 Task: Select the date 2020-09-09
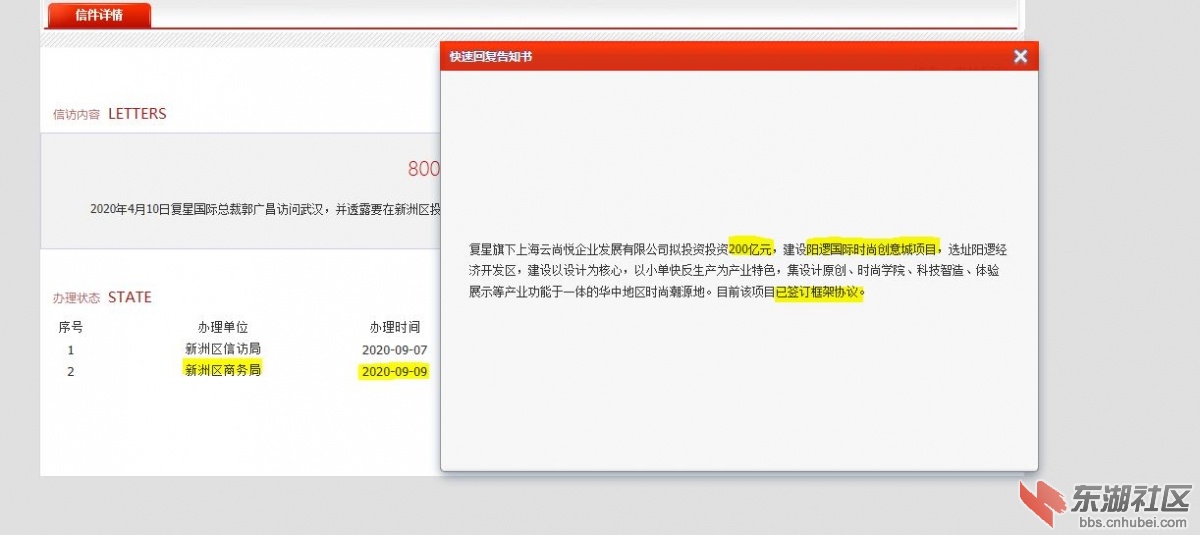pos(394,372)
